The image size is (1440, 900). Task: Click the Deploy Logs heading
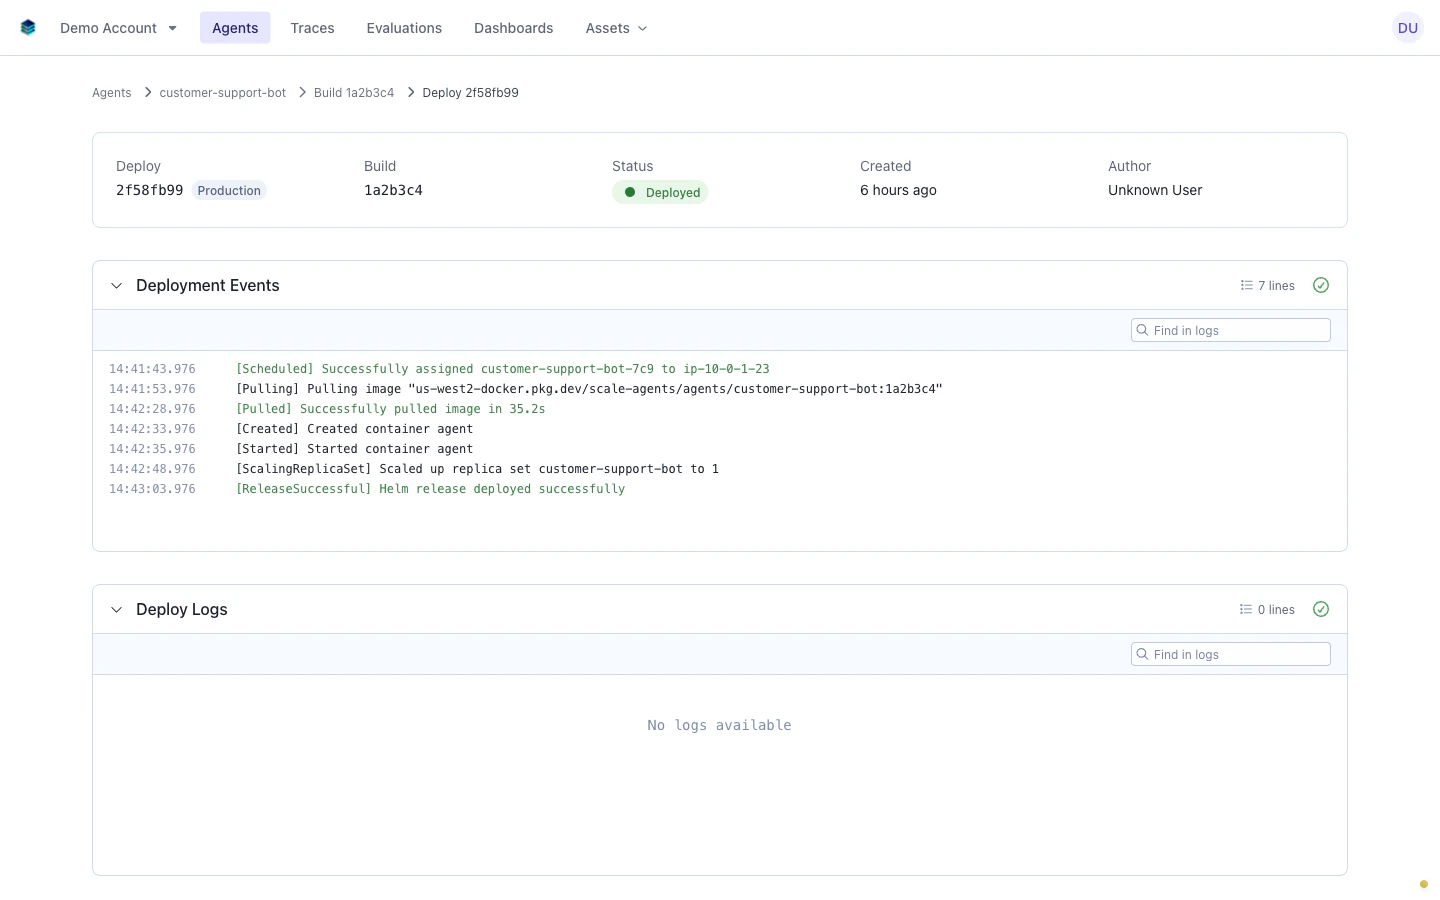182,609
